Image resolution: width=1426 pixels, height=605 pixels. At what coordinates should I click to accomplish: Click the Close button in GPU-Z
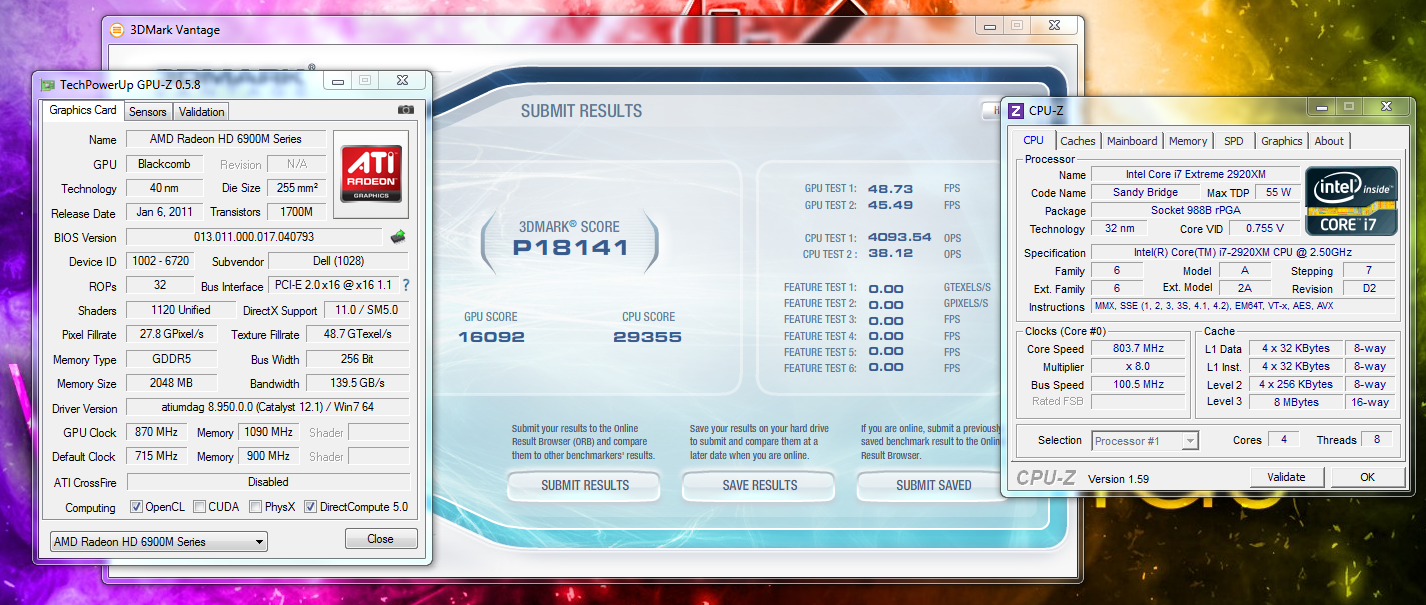[380, 539]
